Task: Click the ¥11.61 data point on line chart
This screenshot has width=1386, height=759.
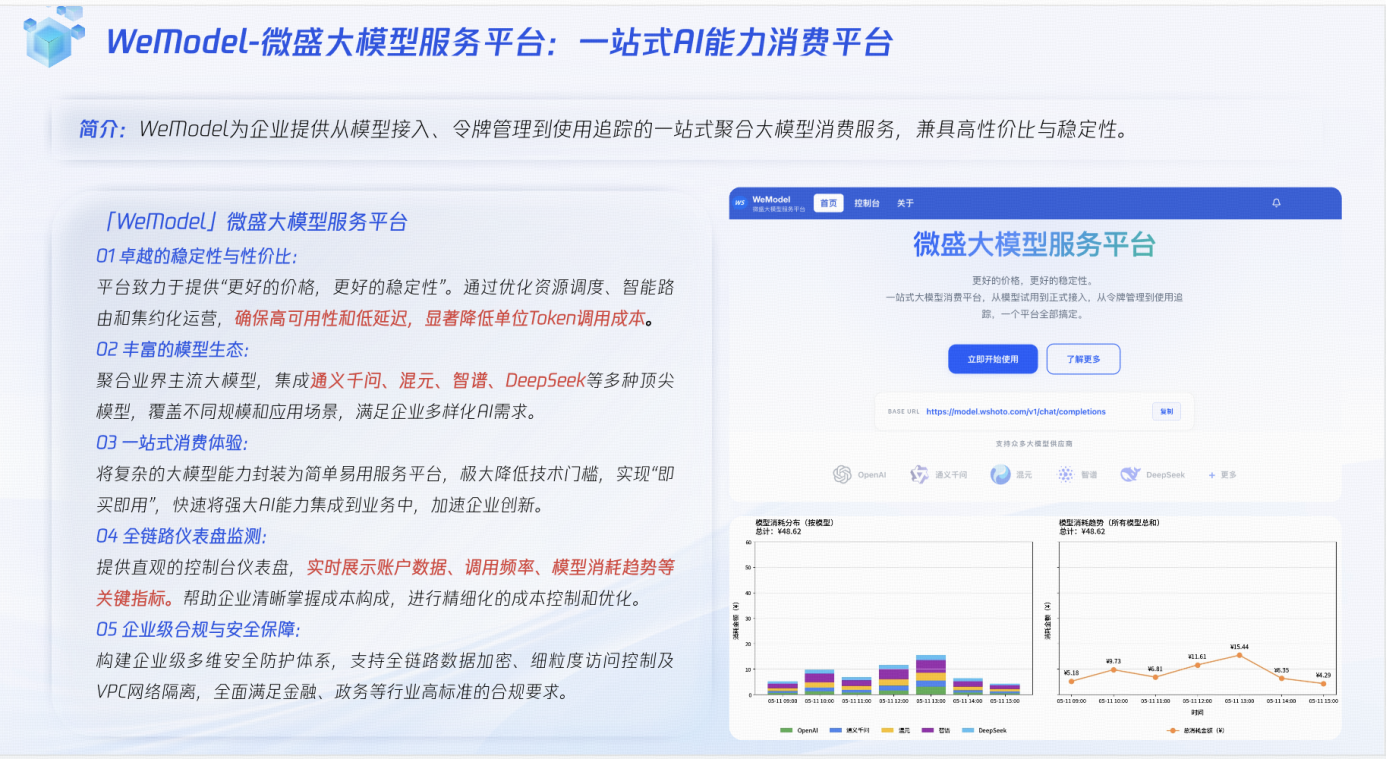Action: pyautogui.click(x=1197, y=665)
